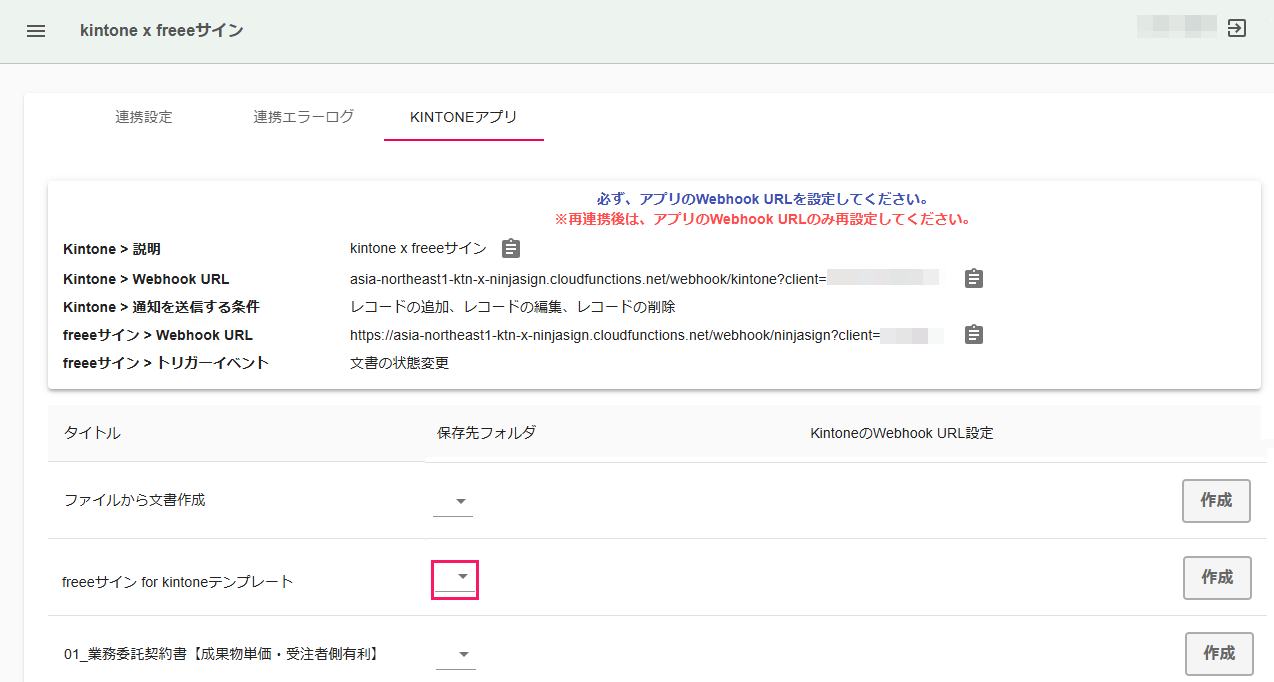Click the KintoneのWebhook URL設定 column header

click(x=901, y=433)
